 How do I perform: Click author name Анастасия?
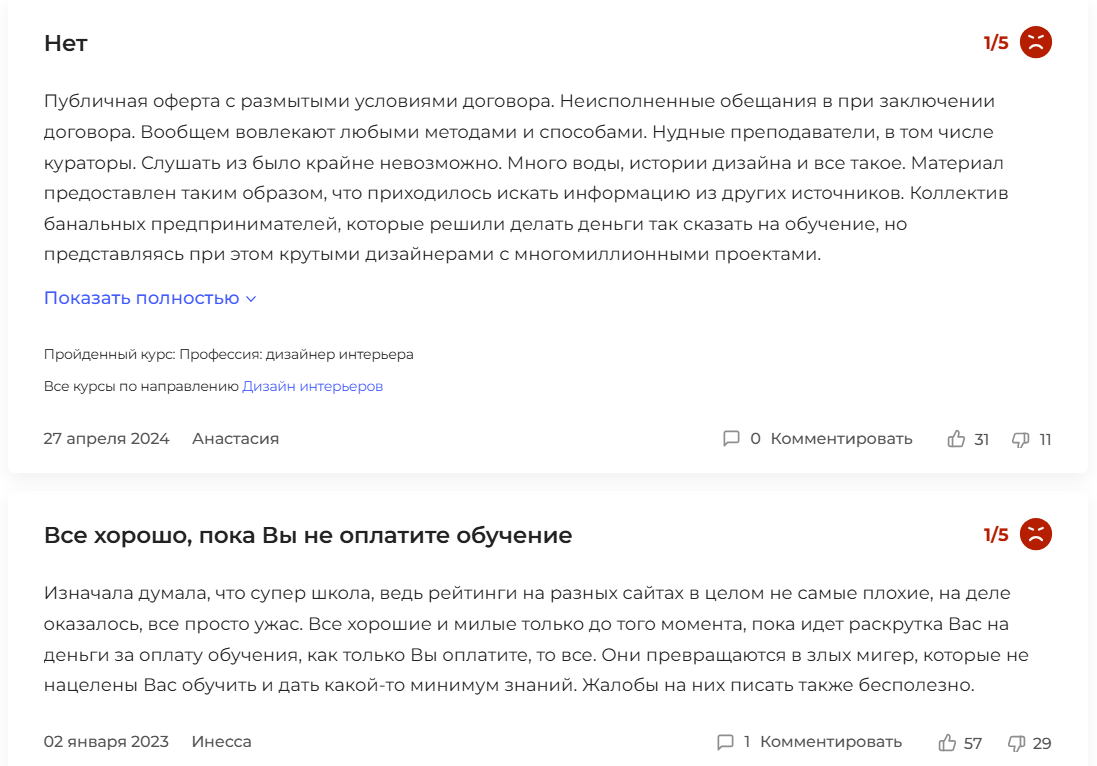(235, 439)
